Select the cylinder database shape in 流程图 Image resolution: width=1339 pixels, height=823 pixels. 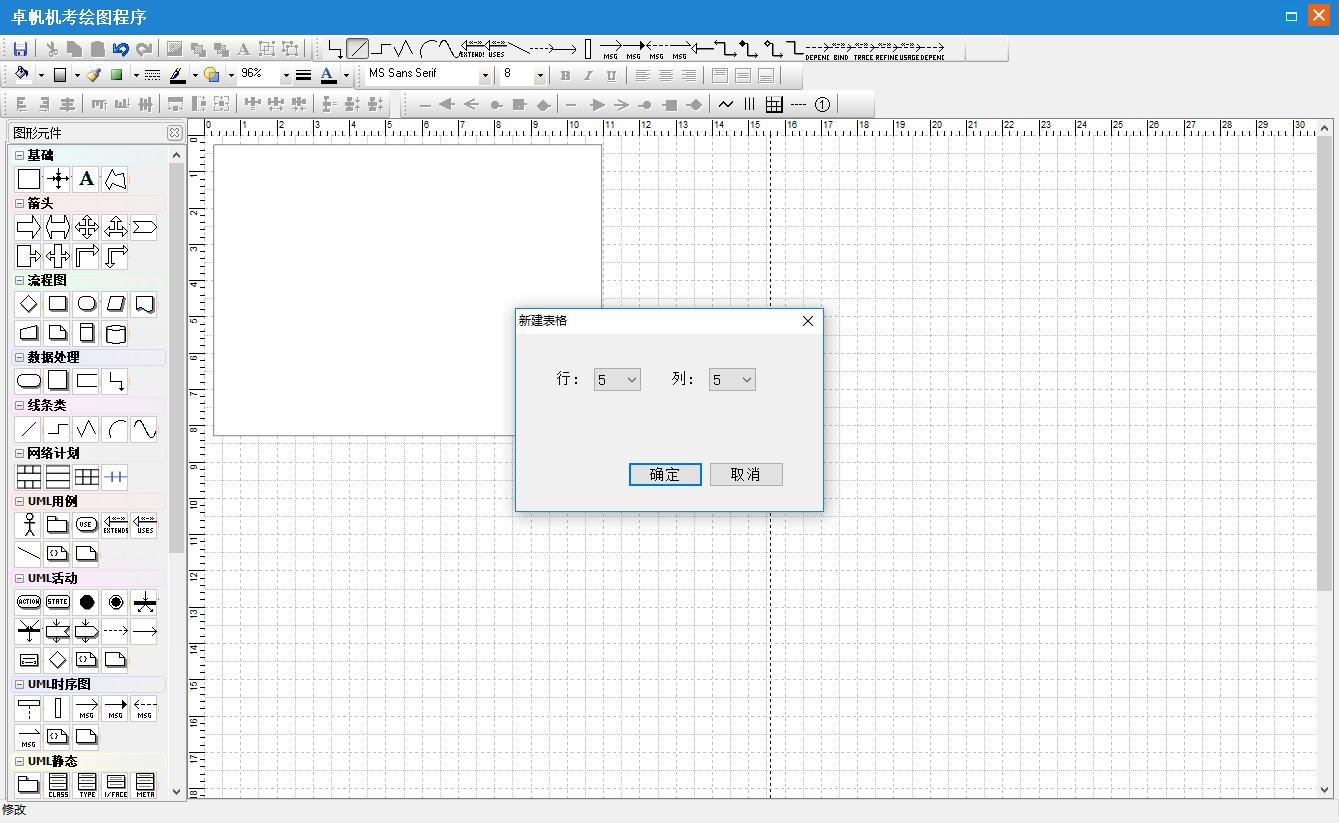(116, 333)
